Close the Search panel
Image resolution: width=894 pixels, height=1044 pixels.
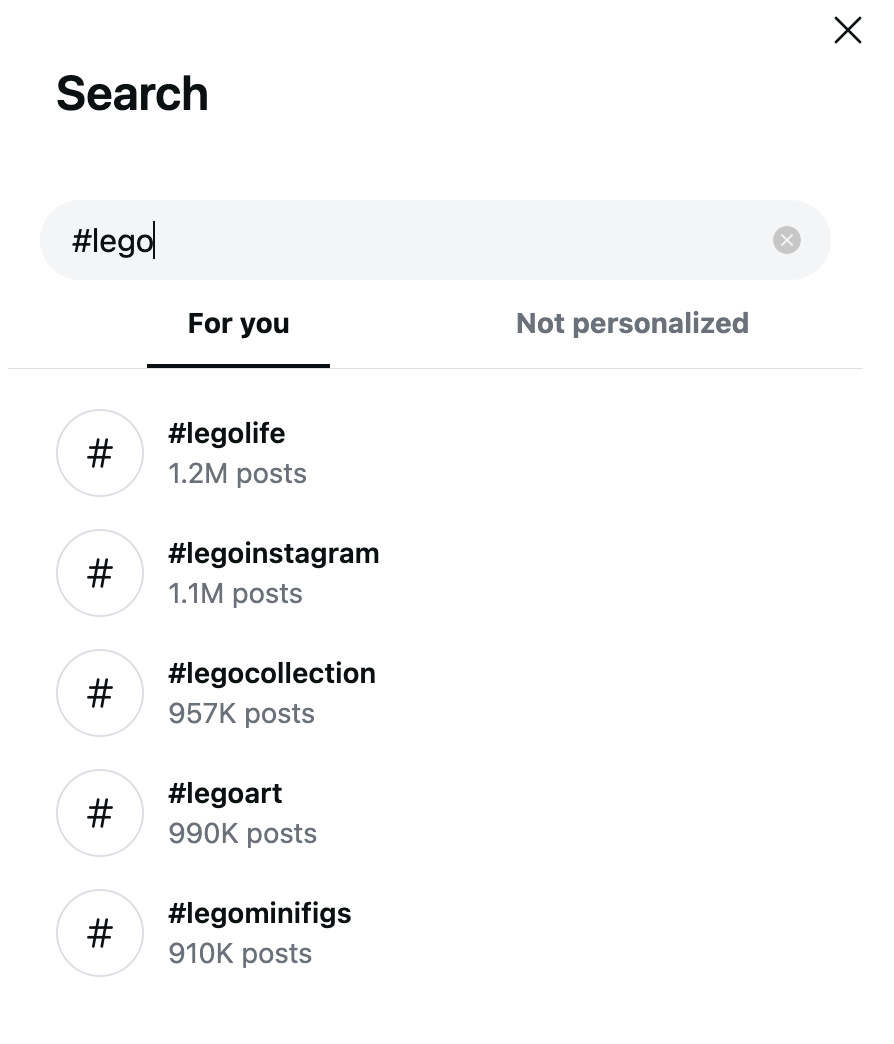click(x=847, y=30)
